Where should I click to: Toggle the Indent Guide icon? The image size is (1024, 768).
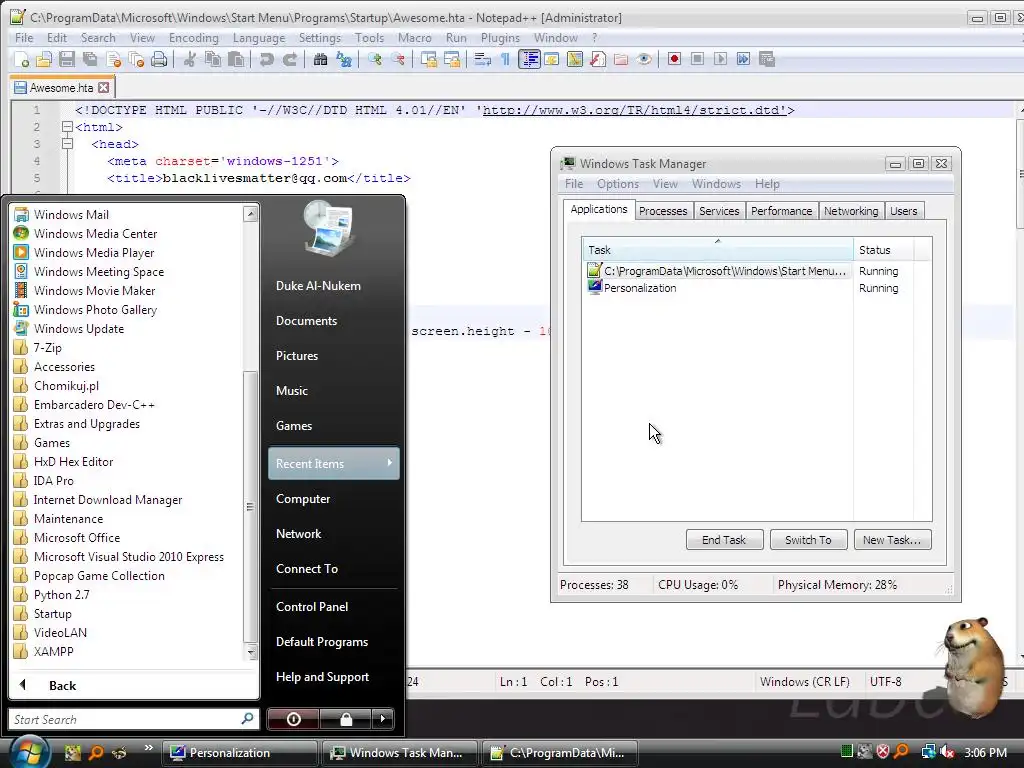pos(529,59)
